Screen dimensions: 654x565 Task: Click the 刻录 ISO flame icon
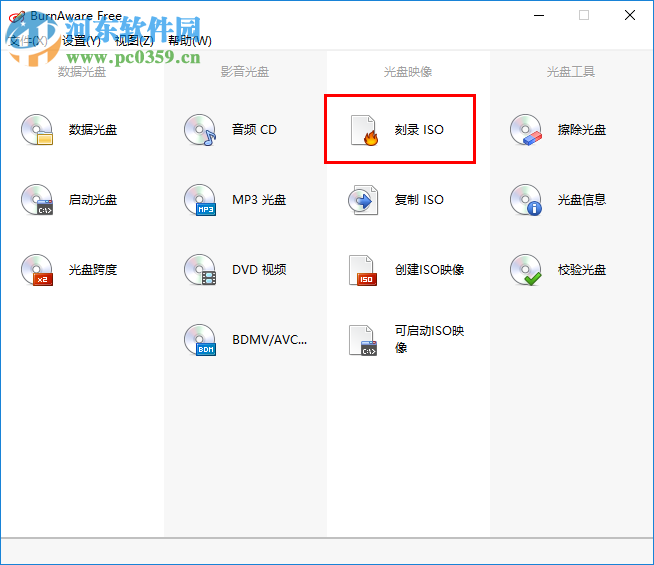click(x=364, y=130)
